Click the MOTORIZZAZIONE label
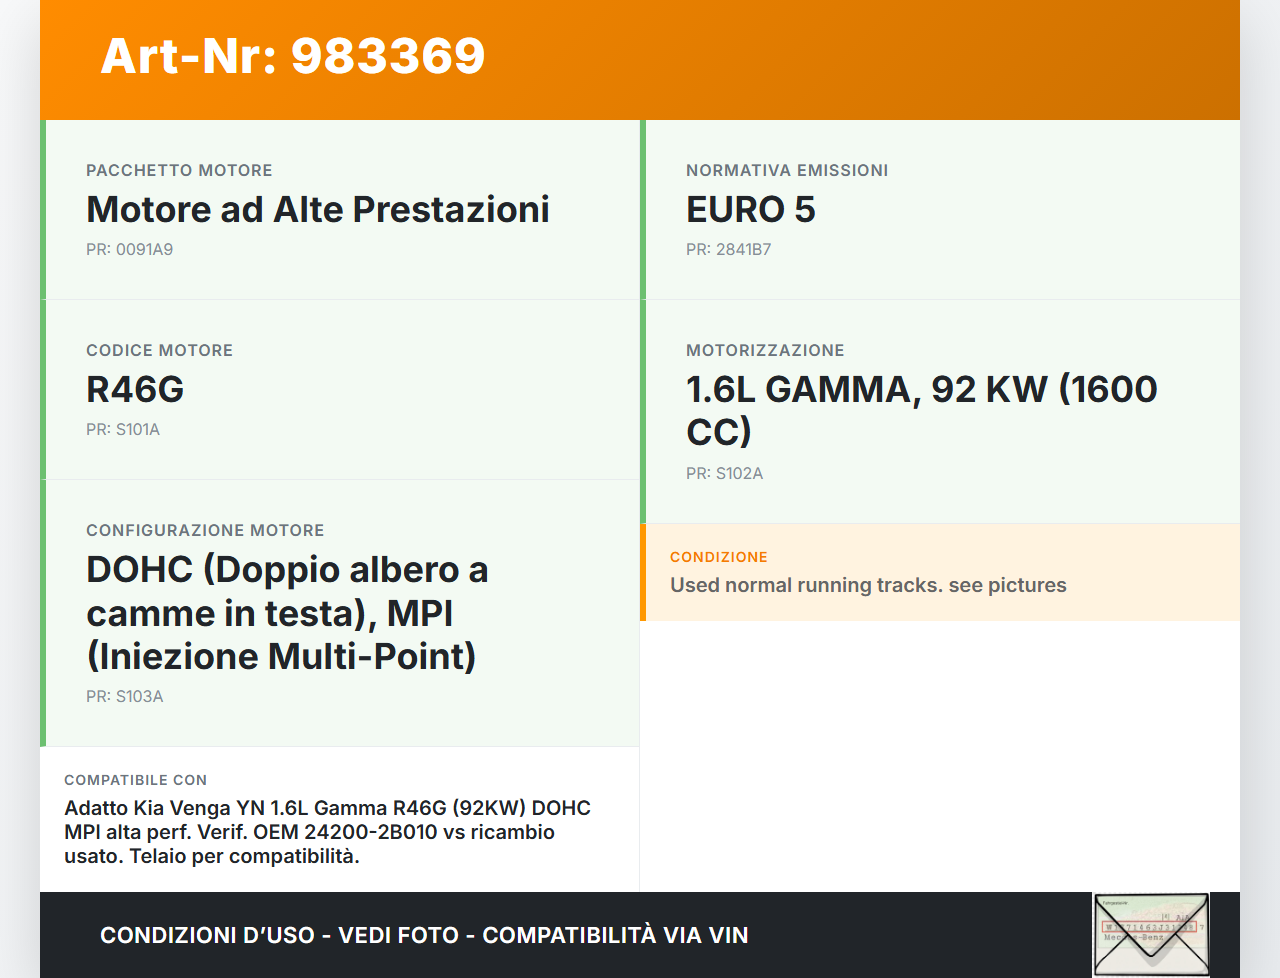 coord(765,350)
